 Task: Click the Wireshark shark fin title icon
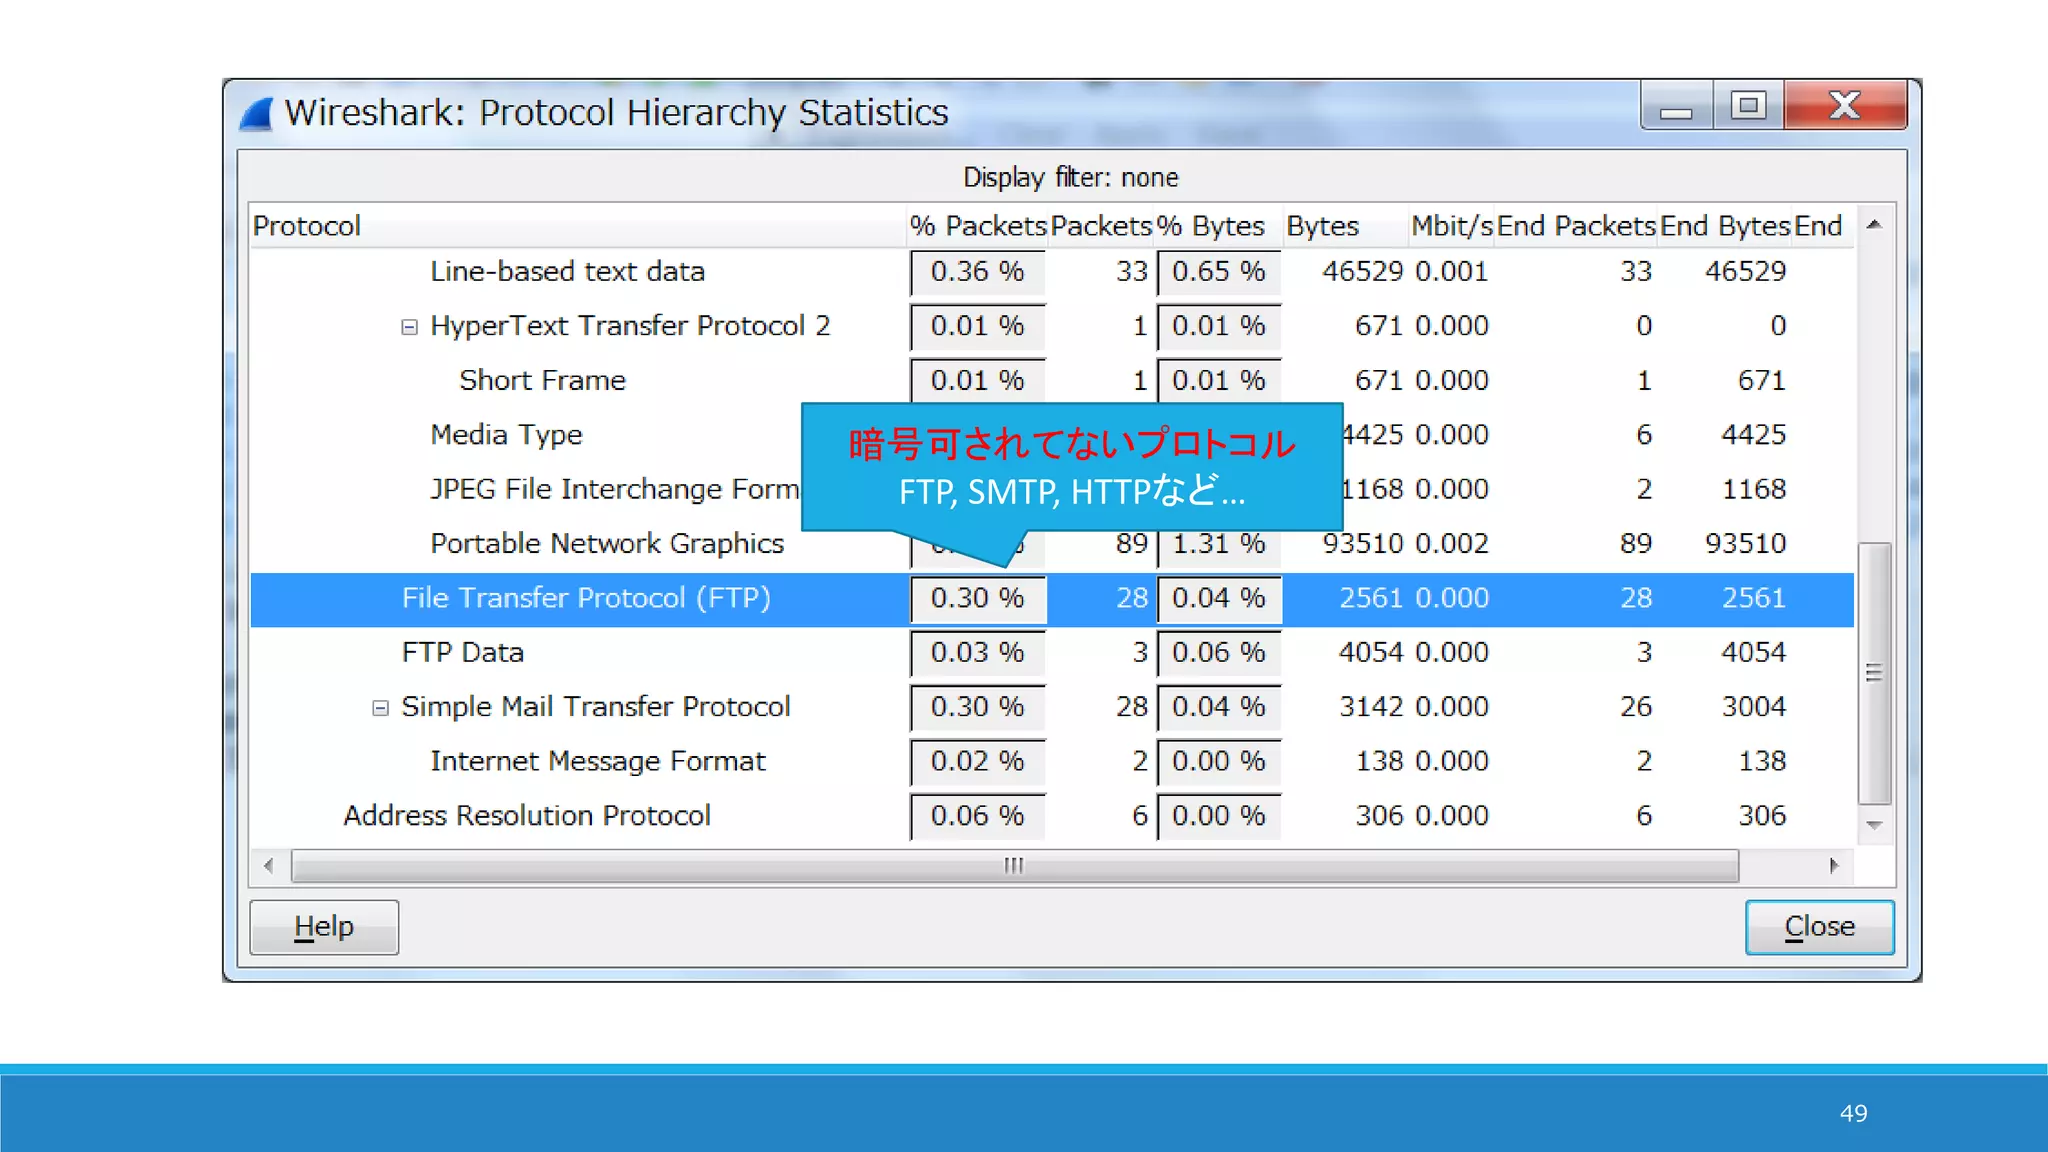pos(257,114)
